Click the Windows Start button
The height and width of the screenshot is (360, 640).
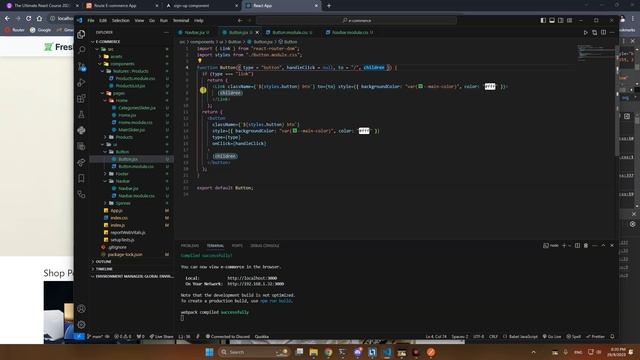tap(209, 352)
